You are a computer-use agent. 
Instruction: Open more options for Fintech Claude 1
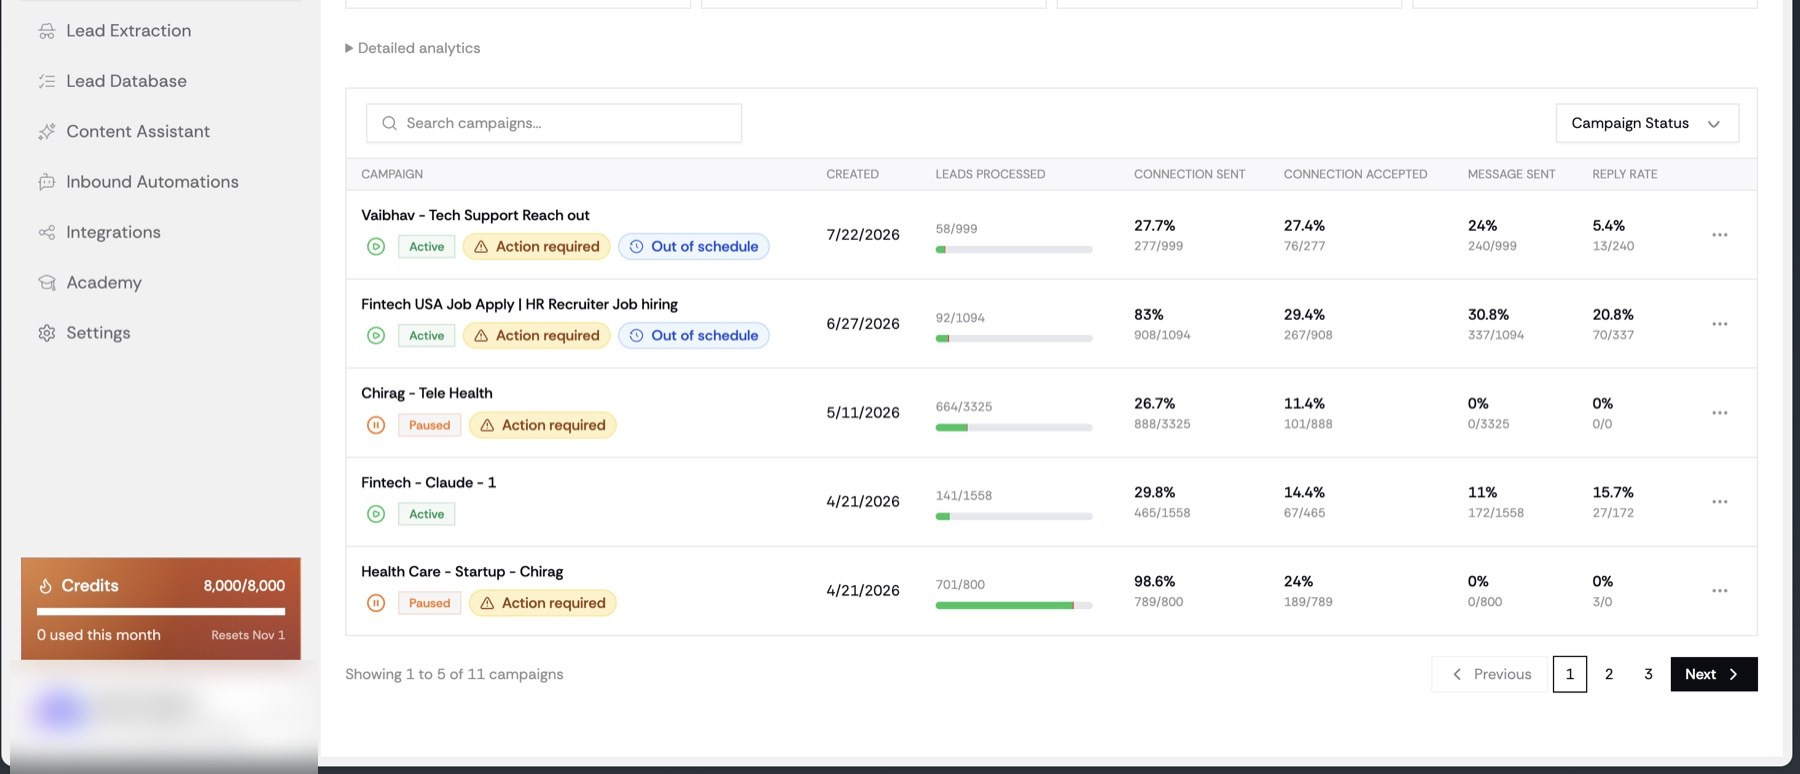pos(1719,502)
